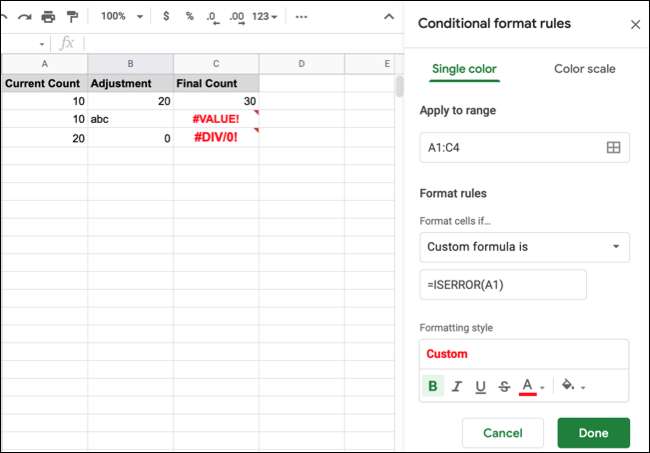Viewport: 650px width, 453px height.
Task: Apply percent format icon
Action: [x=189, y=17]
